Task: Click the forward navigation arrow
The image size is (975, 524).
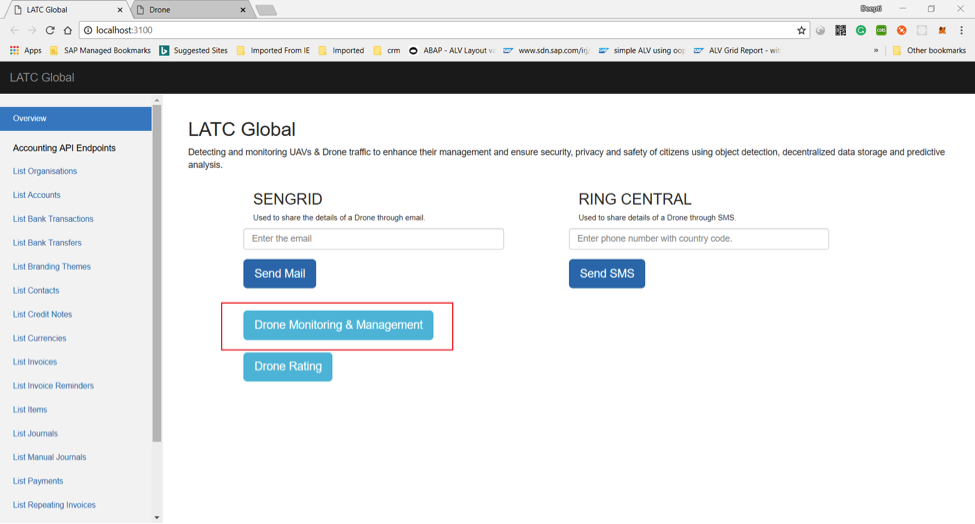Action: [x=32, y=30]
